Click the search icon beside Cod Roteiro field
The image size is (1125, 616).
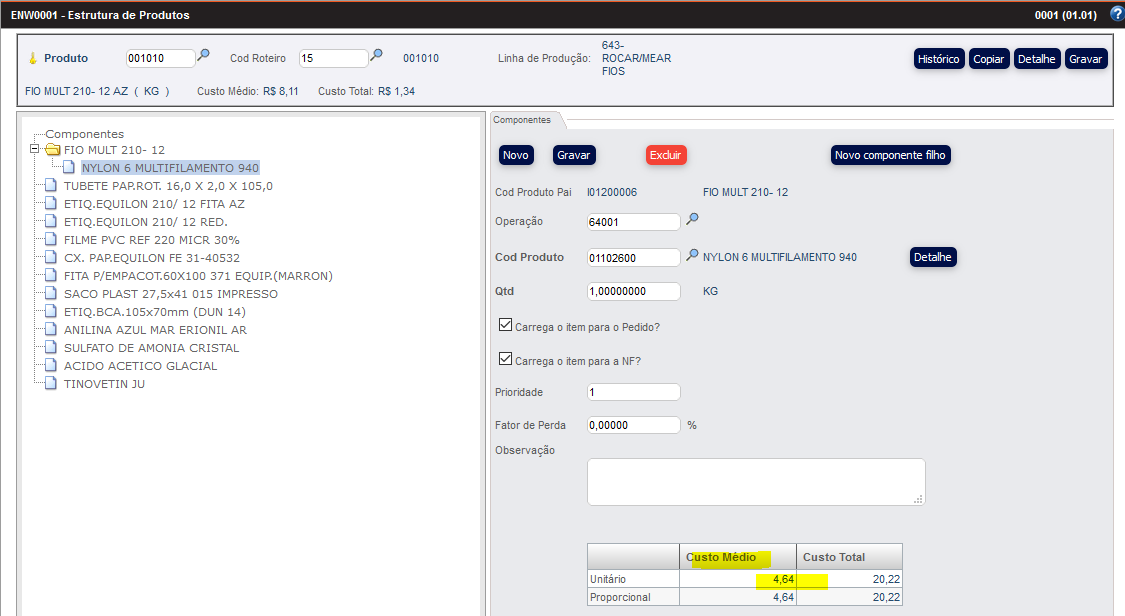tap(377, 56)
